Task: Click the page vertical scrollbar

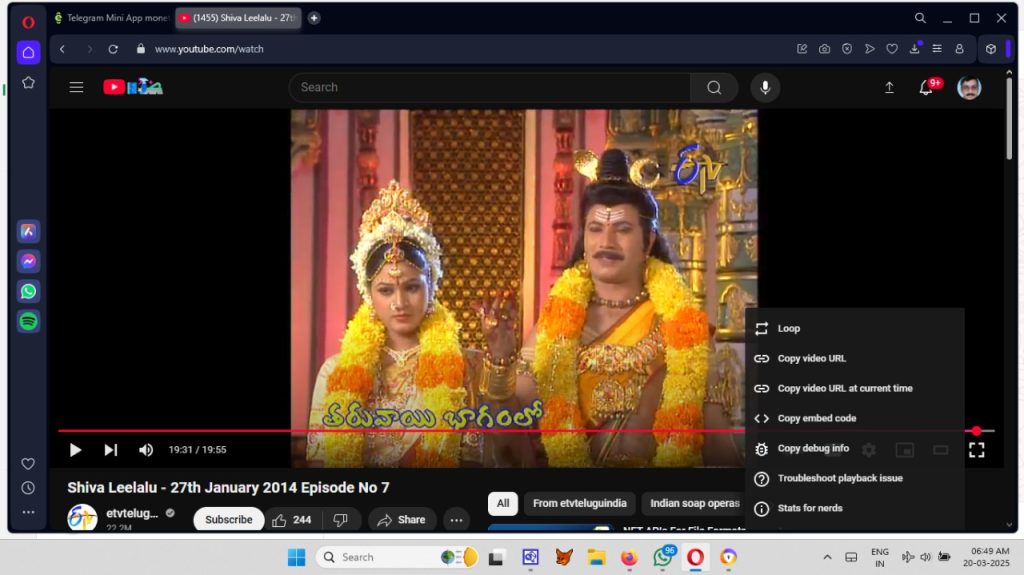Action: pos(1009,118)
